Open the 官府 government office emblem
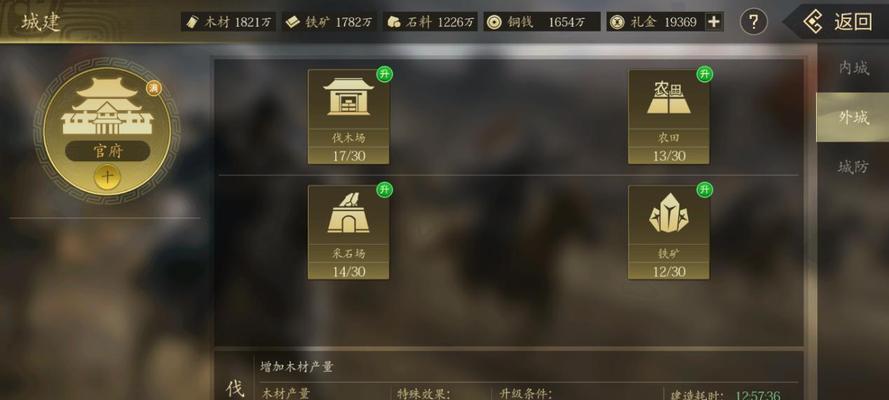Image resolution: width=889 pixels, height=400 pixels. click(107, 131)
